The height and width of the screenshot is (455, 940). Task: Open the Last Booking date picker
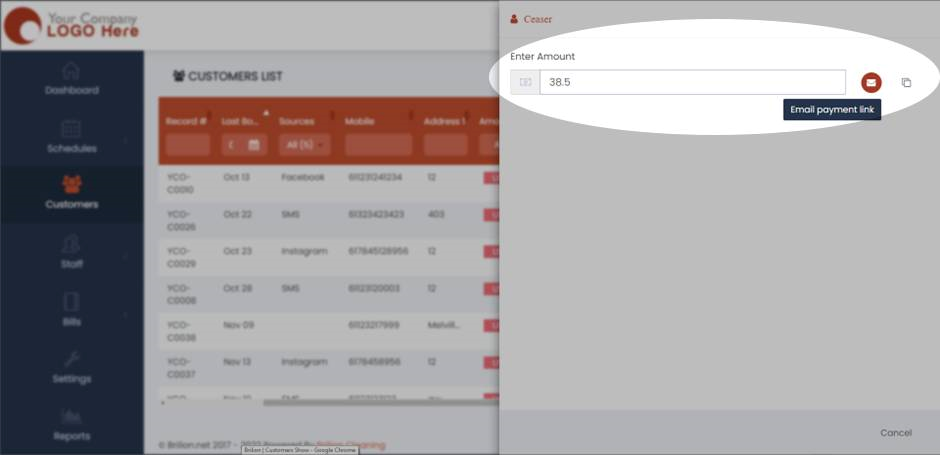click(254, 145)
